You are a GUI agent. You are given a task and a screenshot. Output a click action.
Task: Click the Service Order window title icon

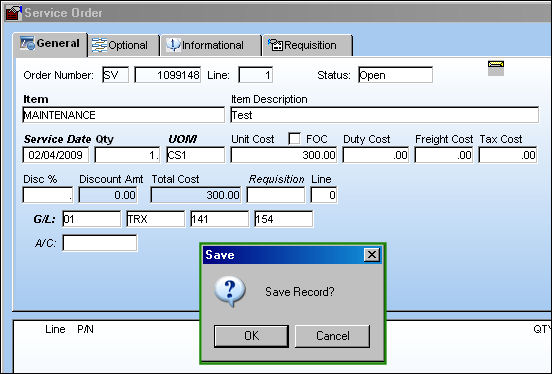pyautogui.click(x=14, y=13)
